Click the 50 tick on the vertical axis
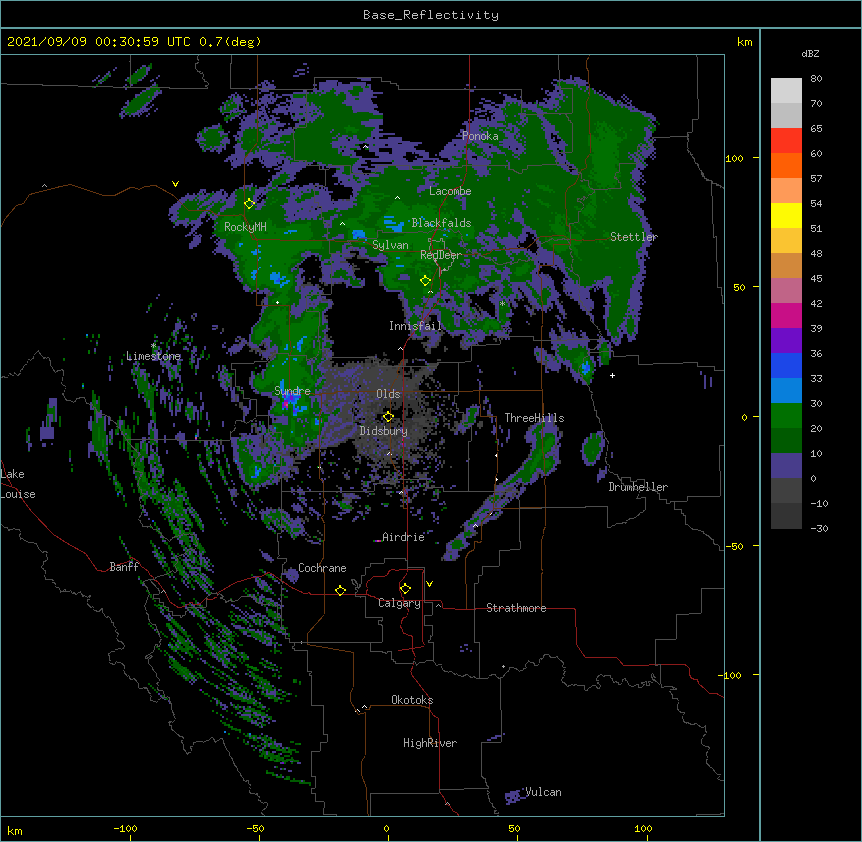Viewport: 862px width, 842px height. pos(739,287)
